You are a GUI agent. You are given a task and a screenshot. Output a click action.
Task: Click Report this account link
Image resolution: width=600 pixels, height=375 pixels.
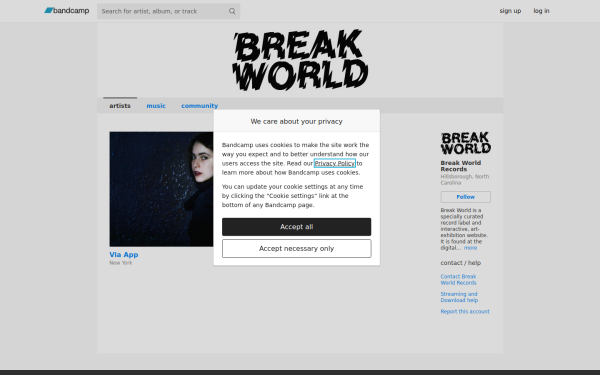465,311
